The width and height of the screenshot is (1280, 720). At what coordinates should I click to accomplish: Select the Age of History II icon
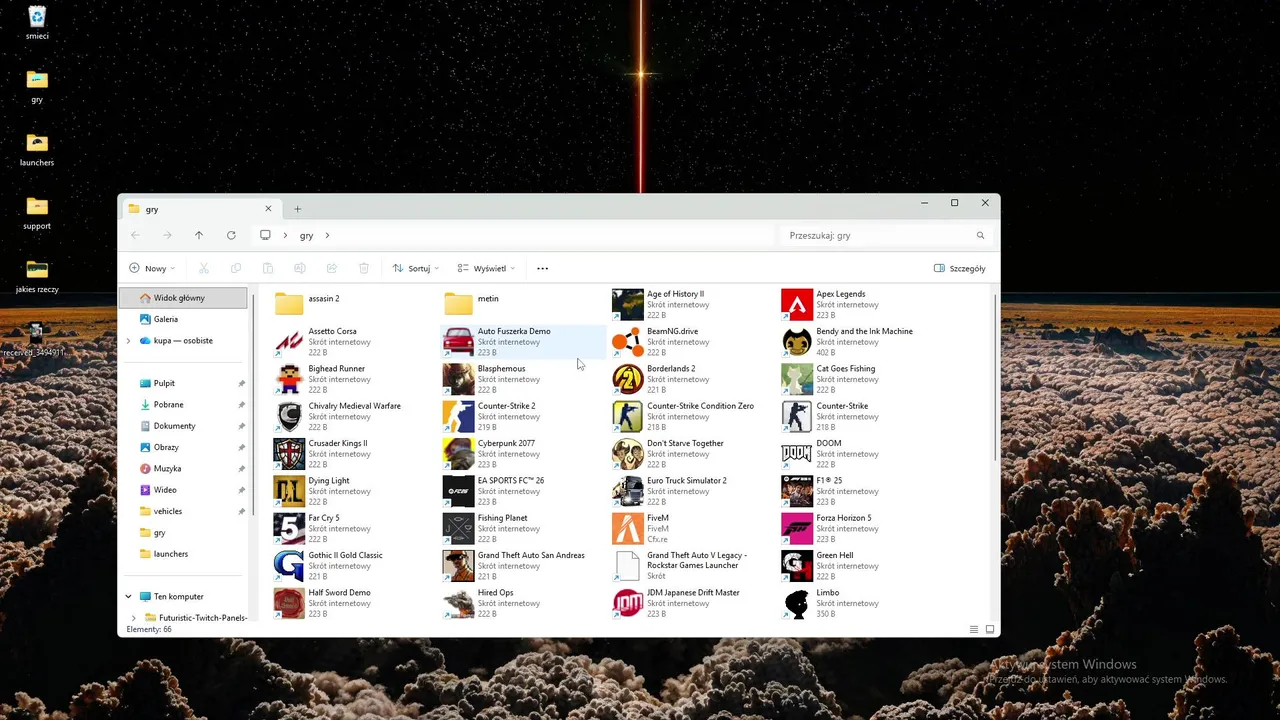pos(628,304)
